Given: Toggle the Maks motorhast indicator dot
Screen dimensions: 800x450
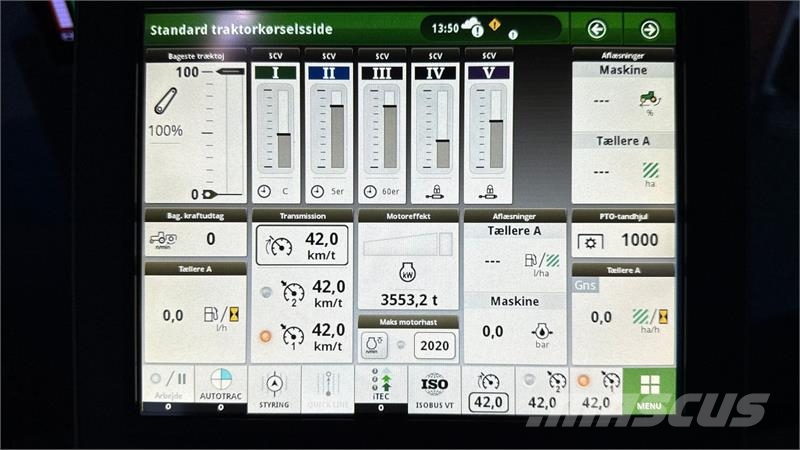Looking at the screenshot, I should (401, 345).
